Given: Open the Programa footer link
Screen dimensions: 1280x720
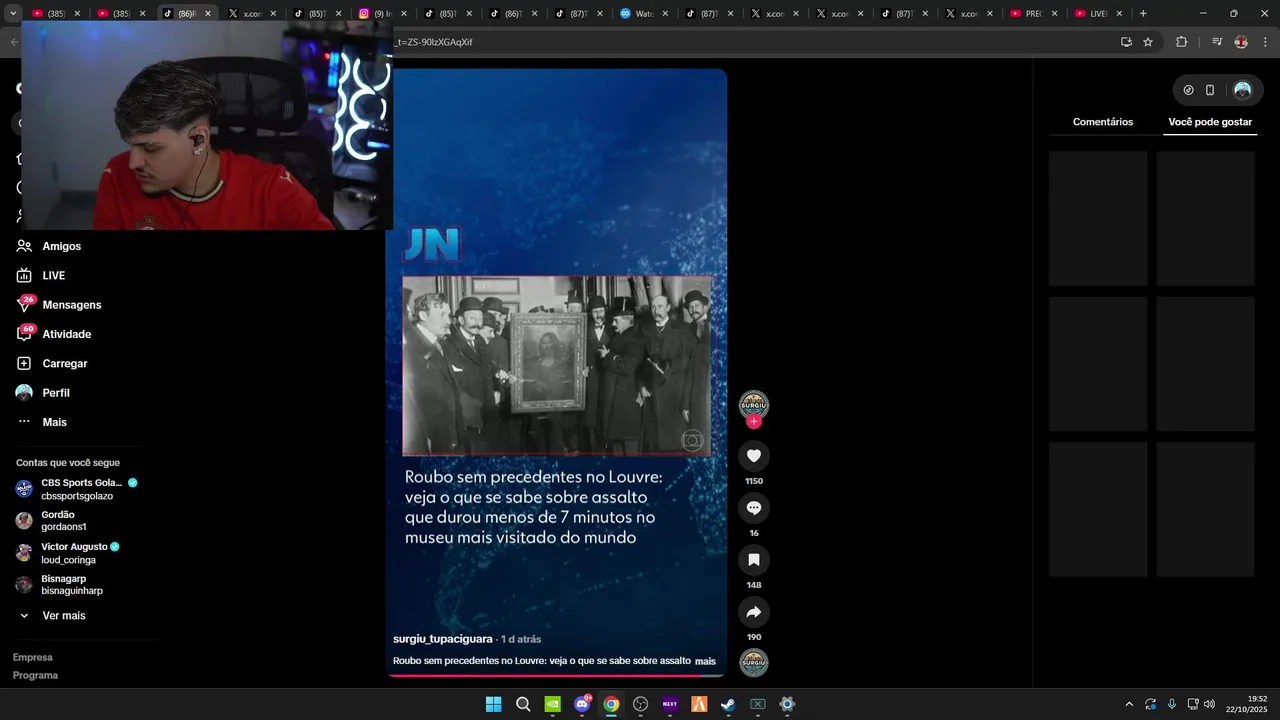Looking at the screenshot, I should [x=35, y=675].
